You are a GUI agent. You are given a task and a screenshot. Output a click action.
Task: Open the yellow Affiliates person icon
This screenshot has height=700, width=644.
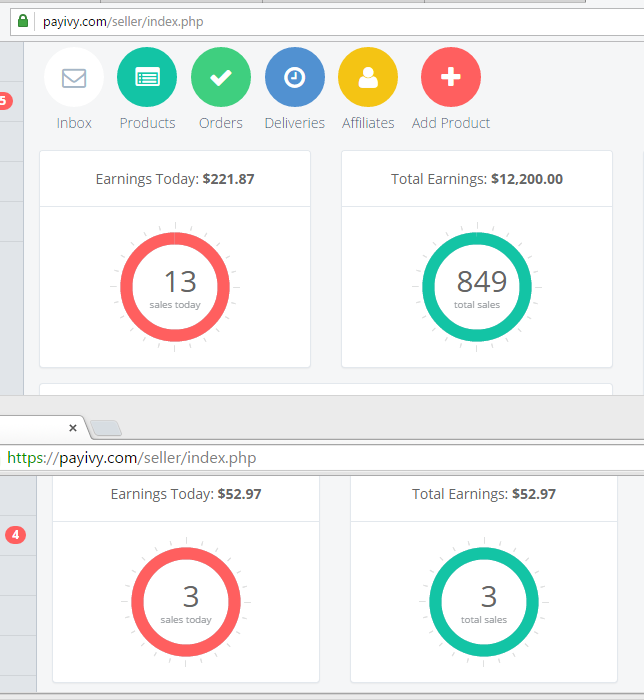point(368,77)
